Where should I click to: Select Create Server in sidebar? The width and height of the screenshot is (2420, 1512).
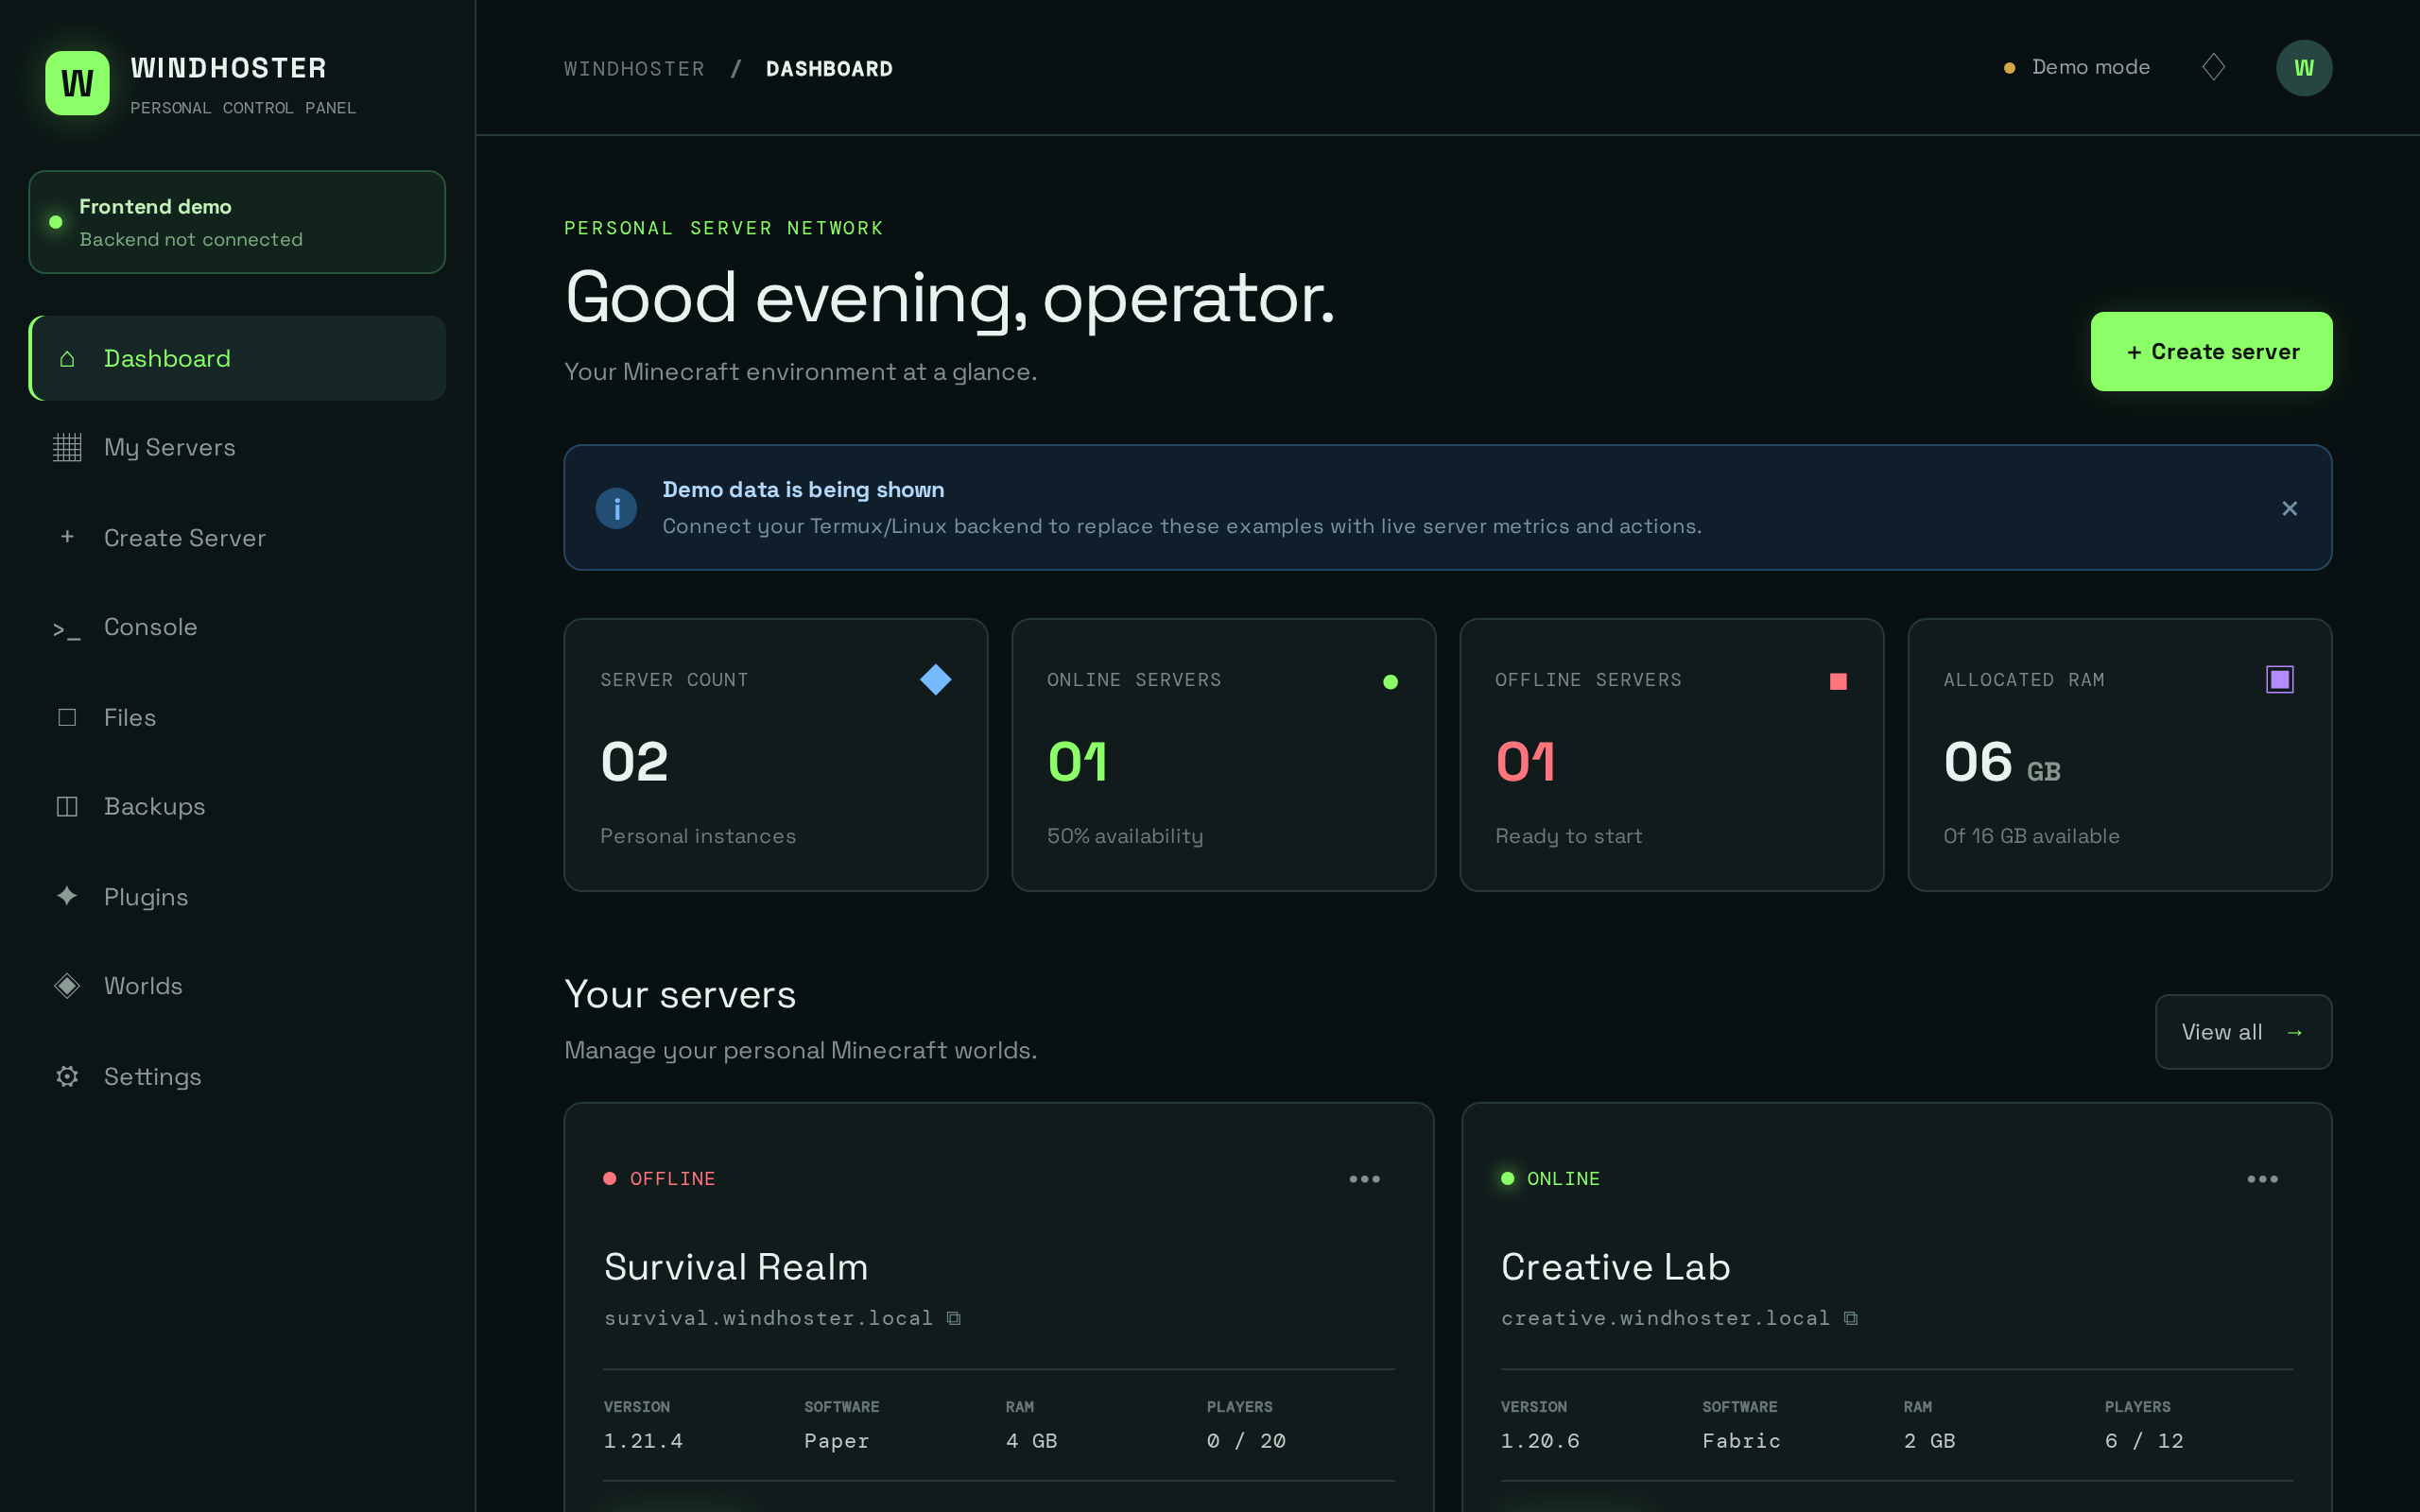tap(237, 537)
